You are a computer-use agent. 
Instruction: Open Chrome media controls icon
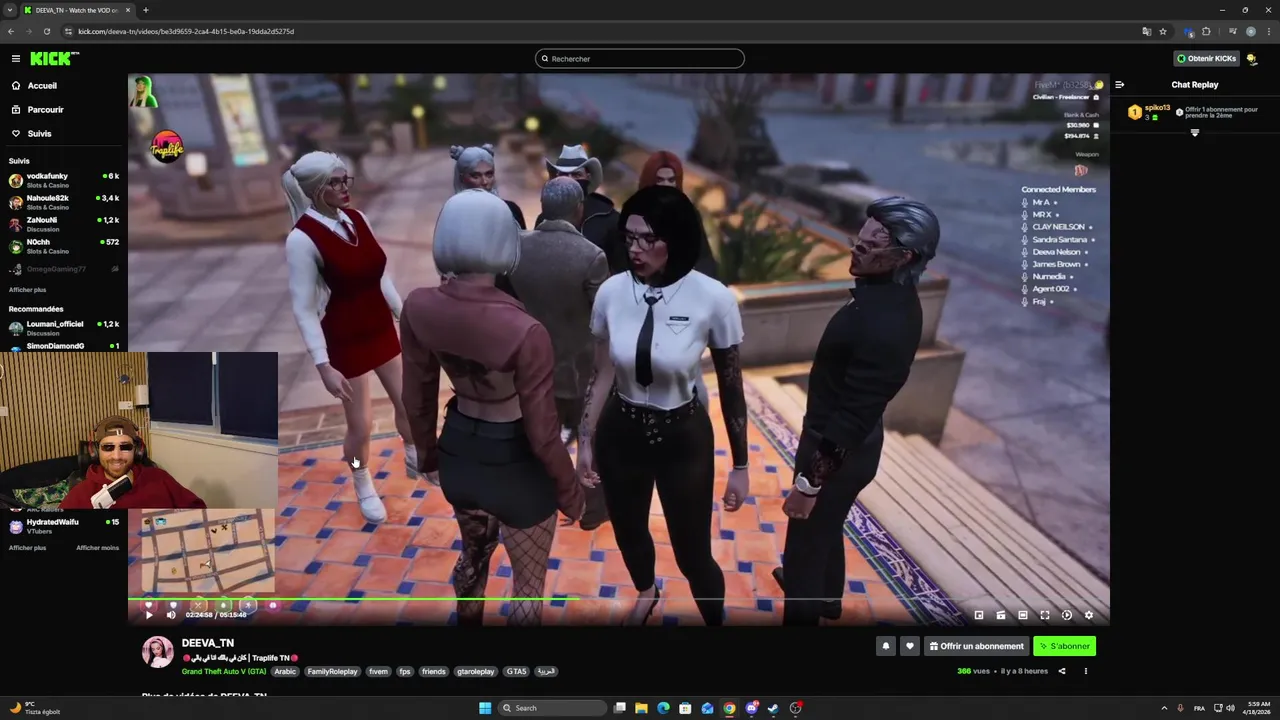pos(1232,31)
